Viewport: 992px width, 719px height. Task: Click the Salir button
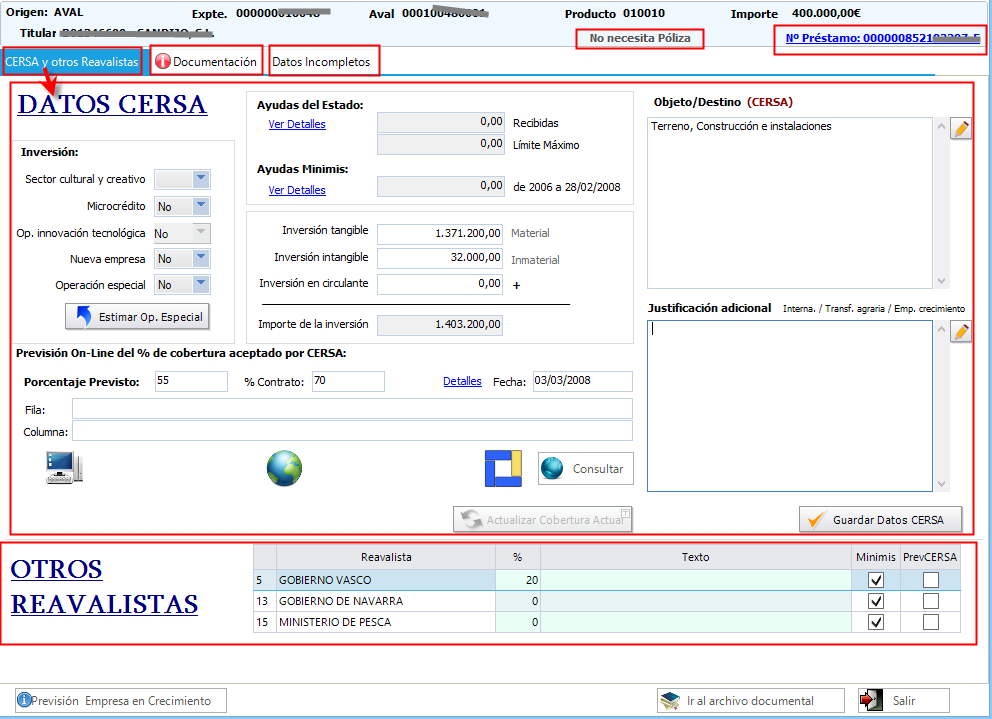(903, 700)
